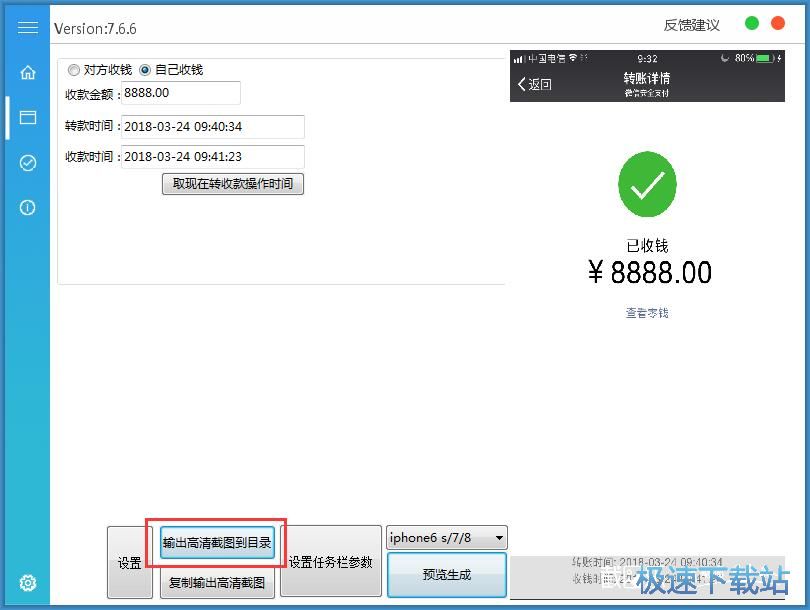
Task: Open the iphone6 s/7/8 device dropdown
Action: 447,538
